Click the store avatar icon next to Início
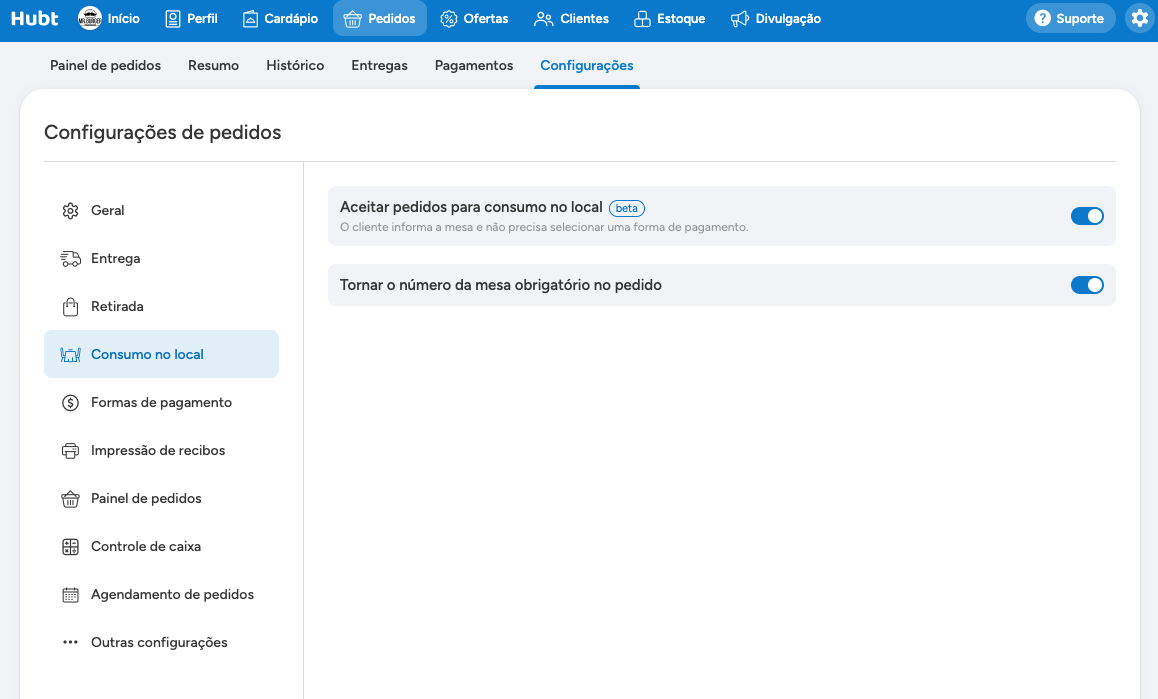The image size is (1158, 699). pyautogui.click(x=90, y=18)
